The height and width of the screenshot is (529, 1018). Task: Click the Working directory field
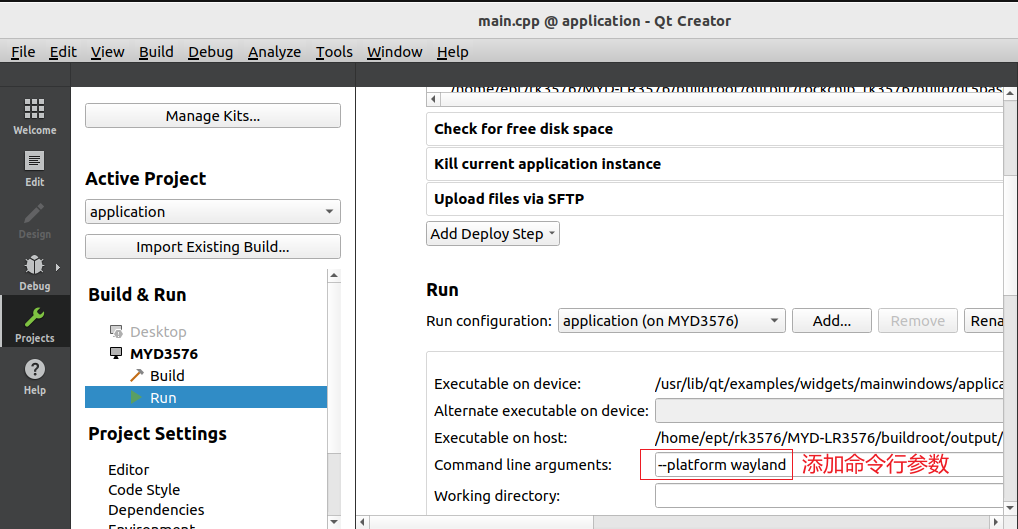coord(829,496)
